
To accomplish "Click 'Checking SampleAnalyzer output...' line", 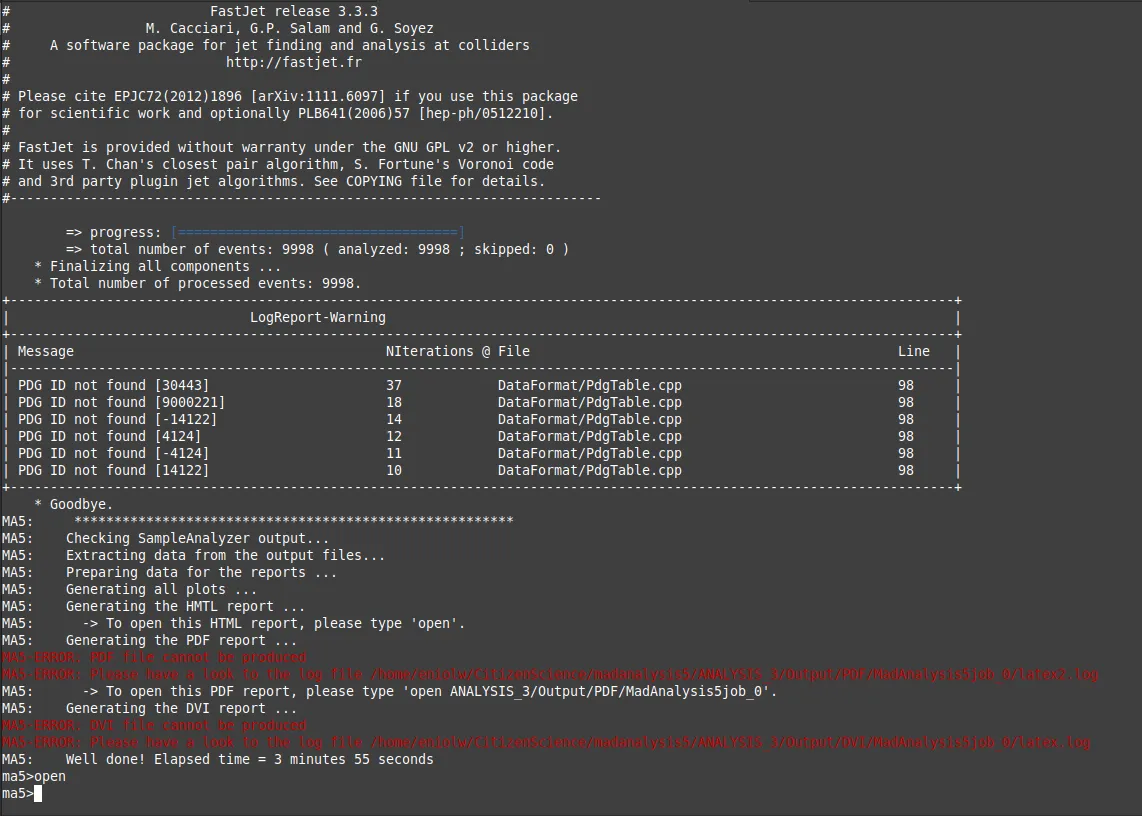I will tap(197, 538).
